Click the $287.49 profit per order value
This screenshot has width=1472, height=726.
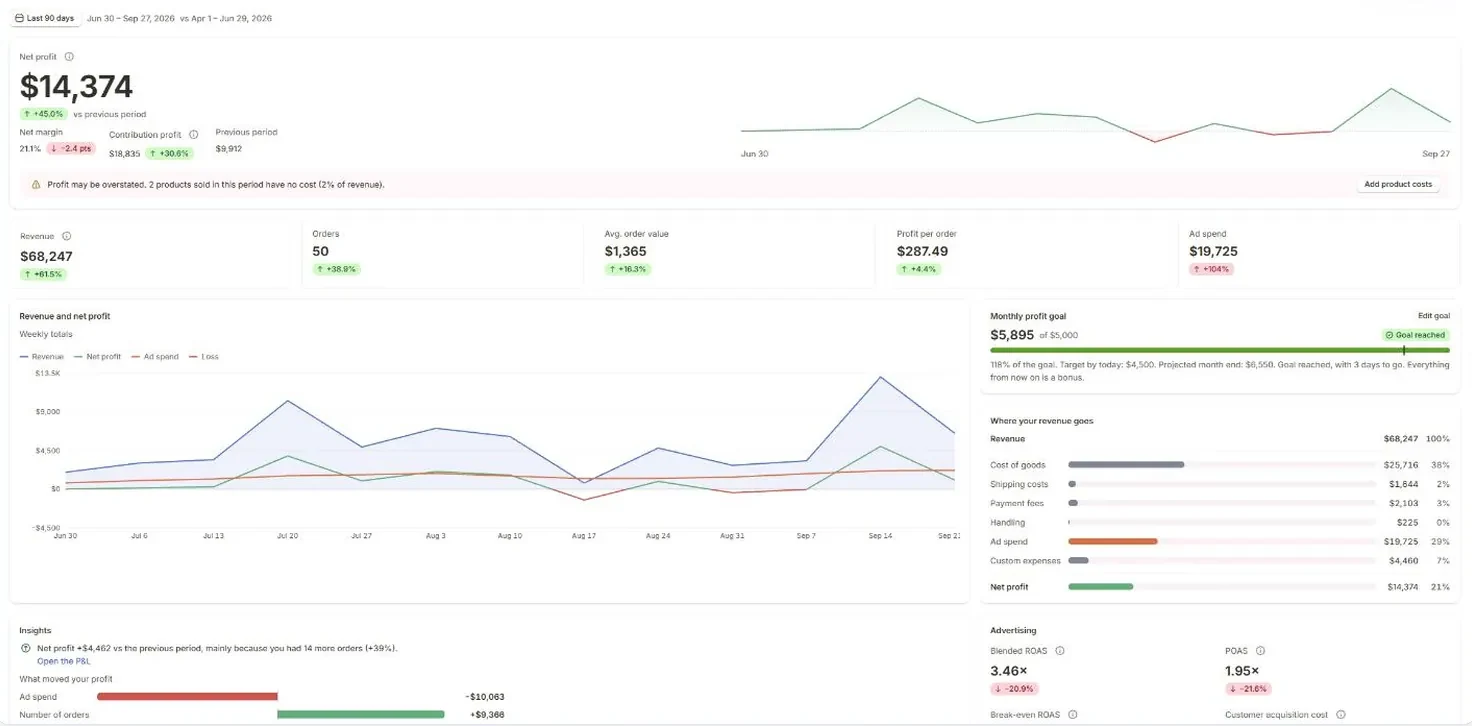(x=922, y=252)
